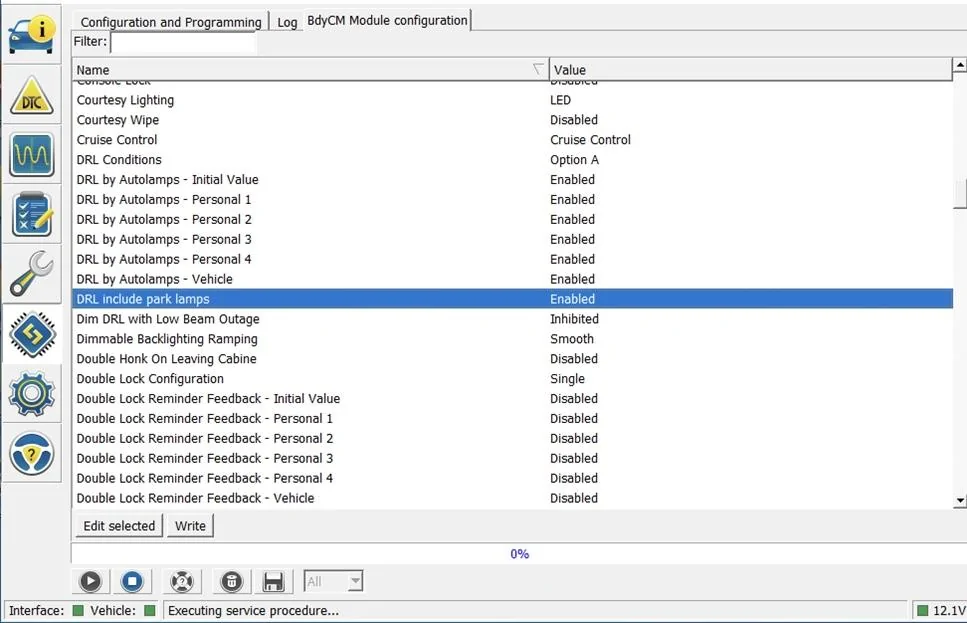Image resolution: width=967 pixels, height=623 pixels.
Task: Open the wrench service procedures section
Action: pos(31,274)
